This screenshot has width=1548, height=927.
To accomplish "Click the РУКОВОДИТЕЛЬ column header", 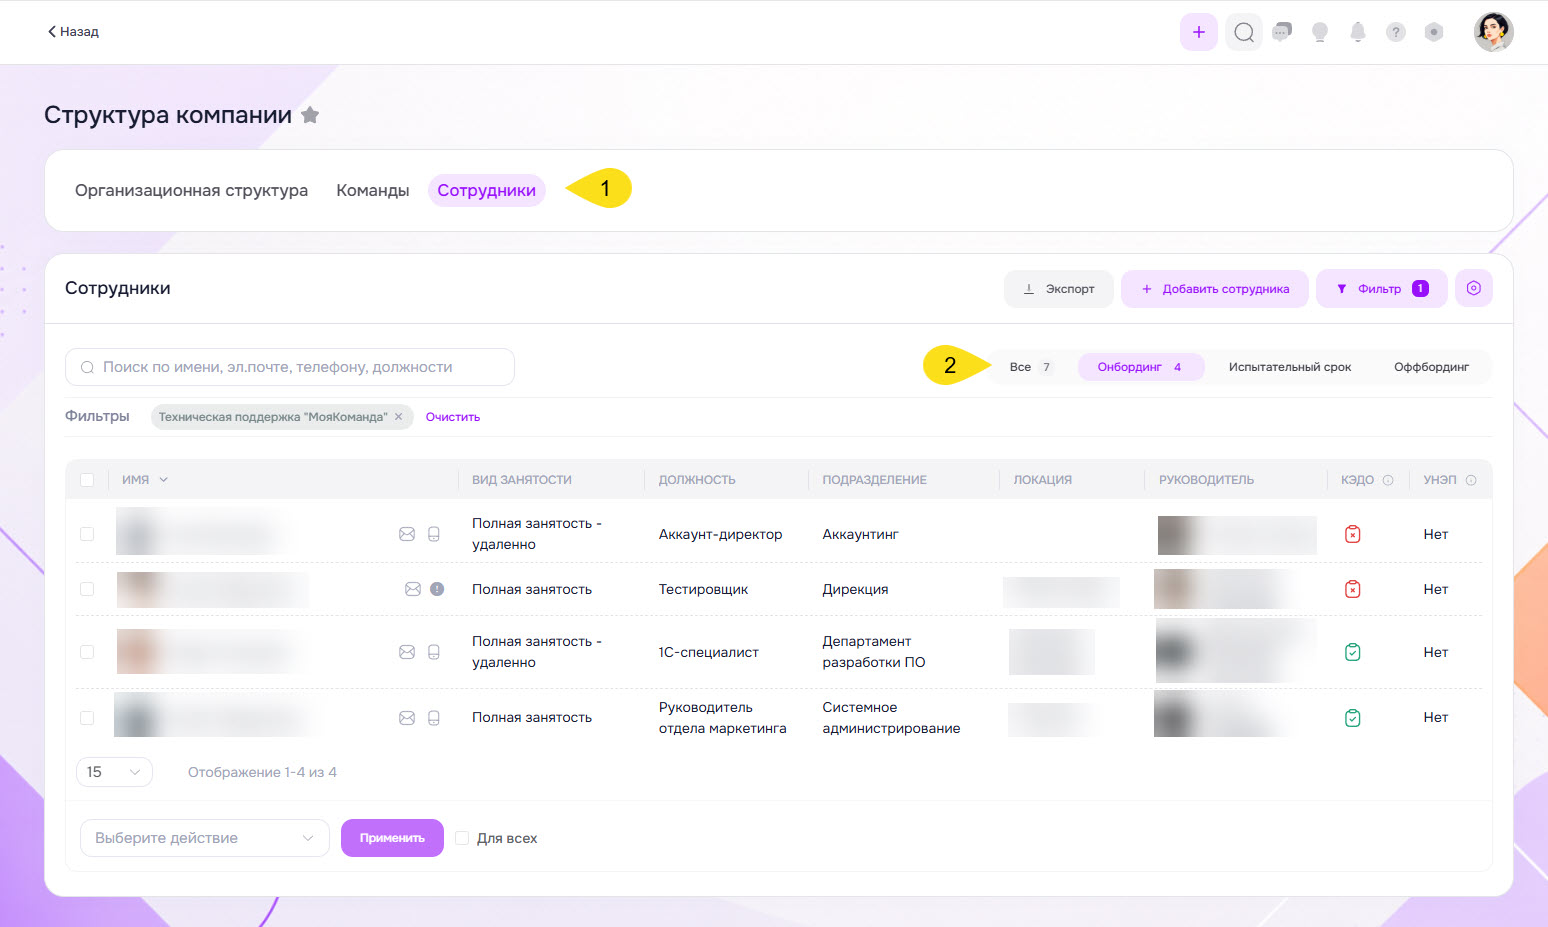I will (x=1207, y=480).
